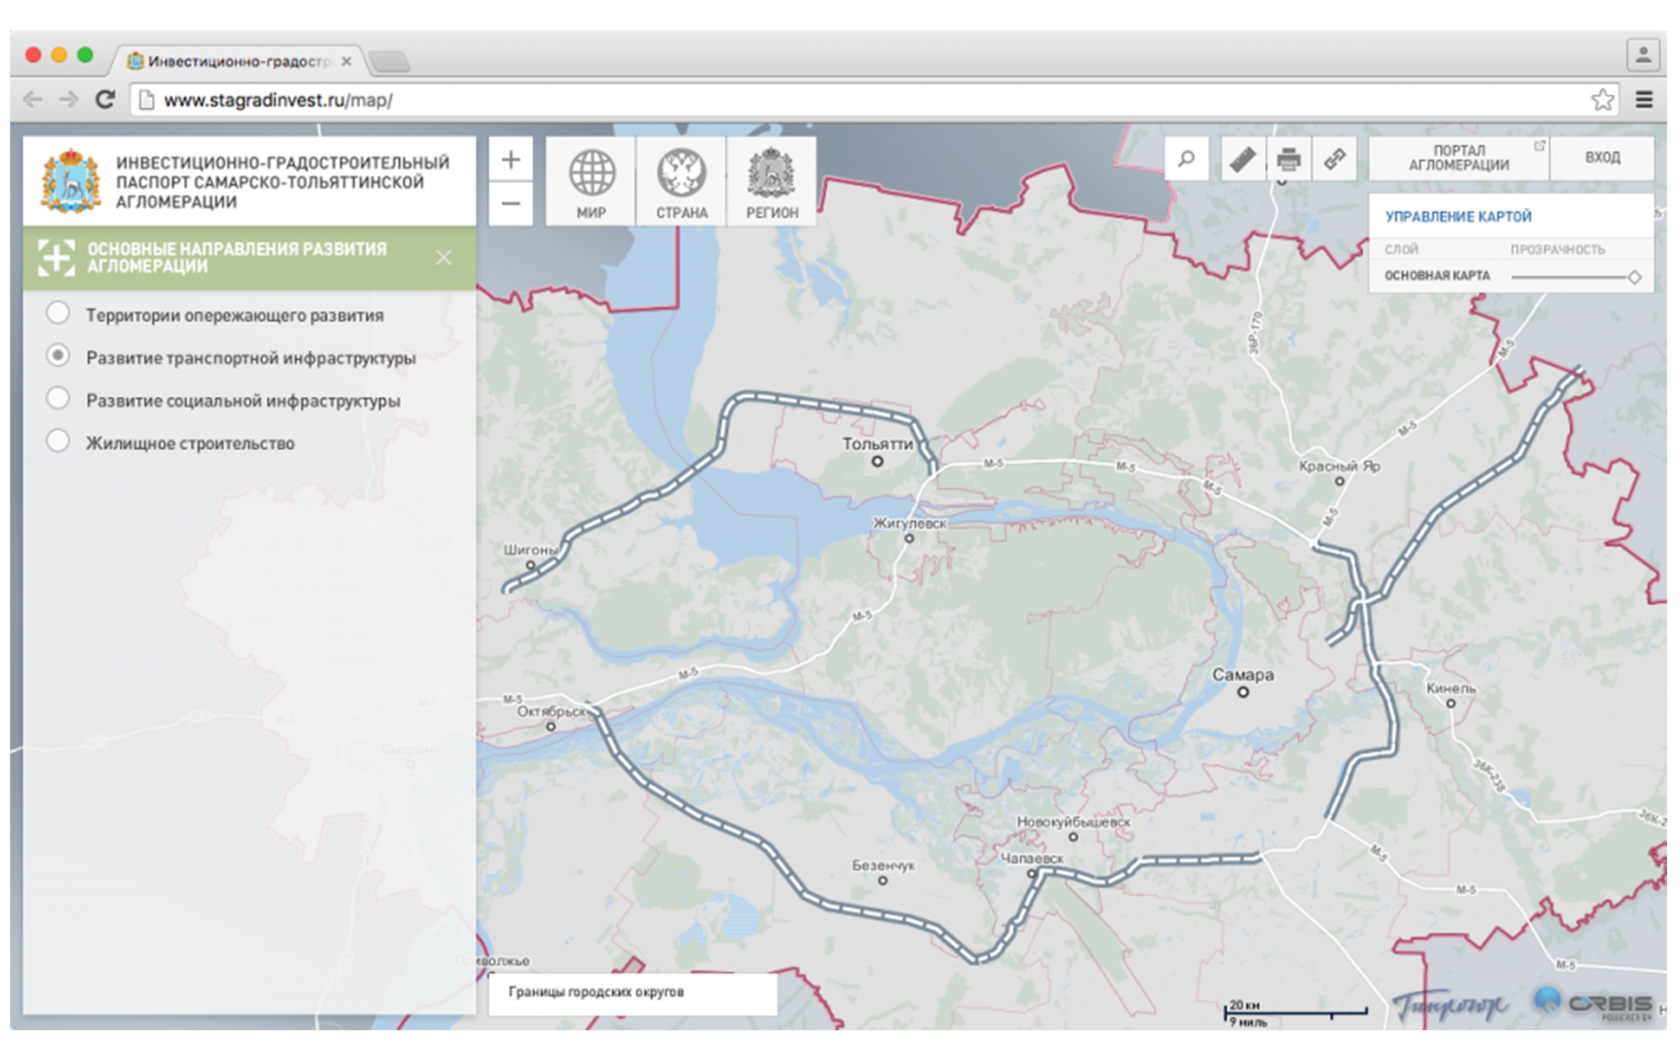Select Территории опережающего развития option
This screenshot has width=1680, height=1059.
(58, 314)
